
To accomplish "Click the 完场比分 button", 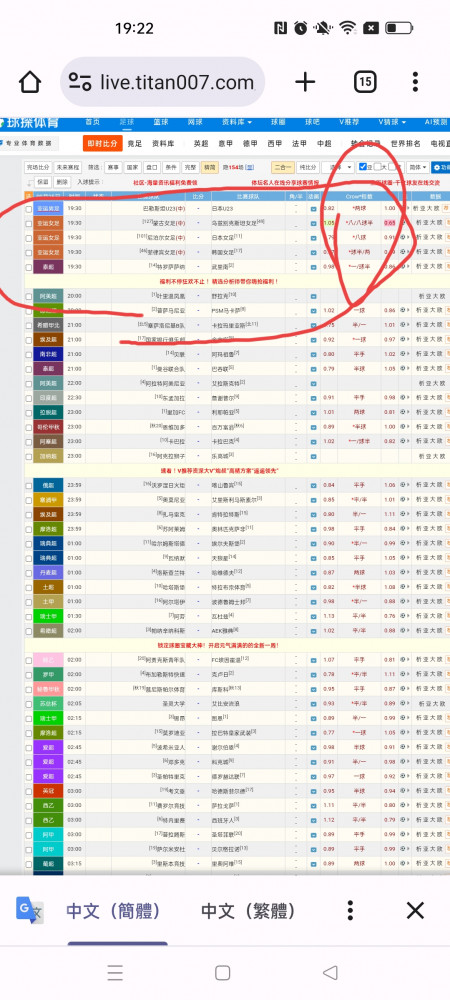I will [38, 167].
